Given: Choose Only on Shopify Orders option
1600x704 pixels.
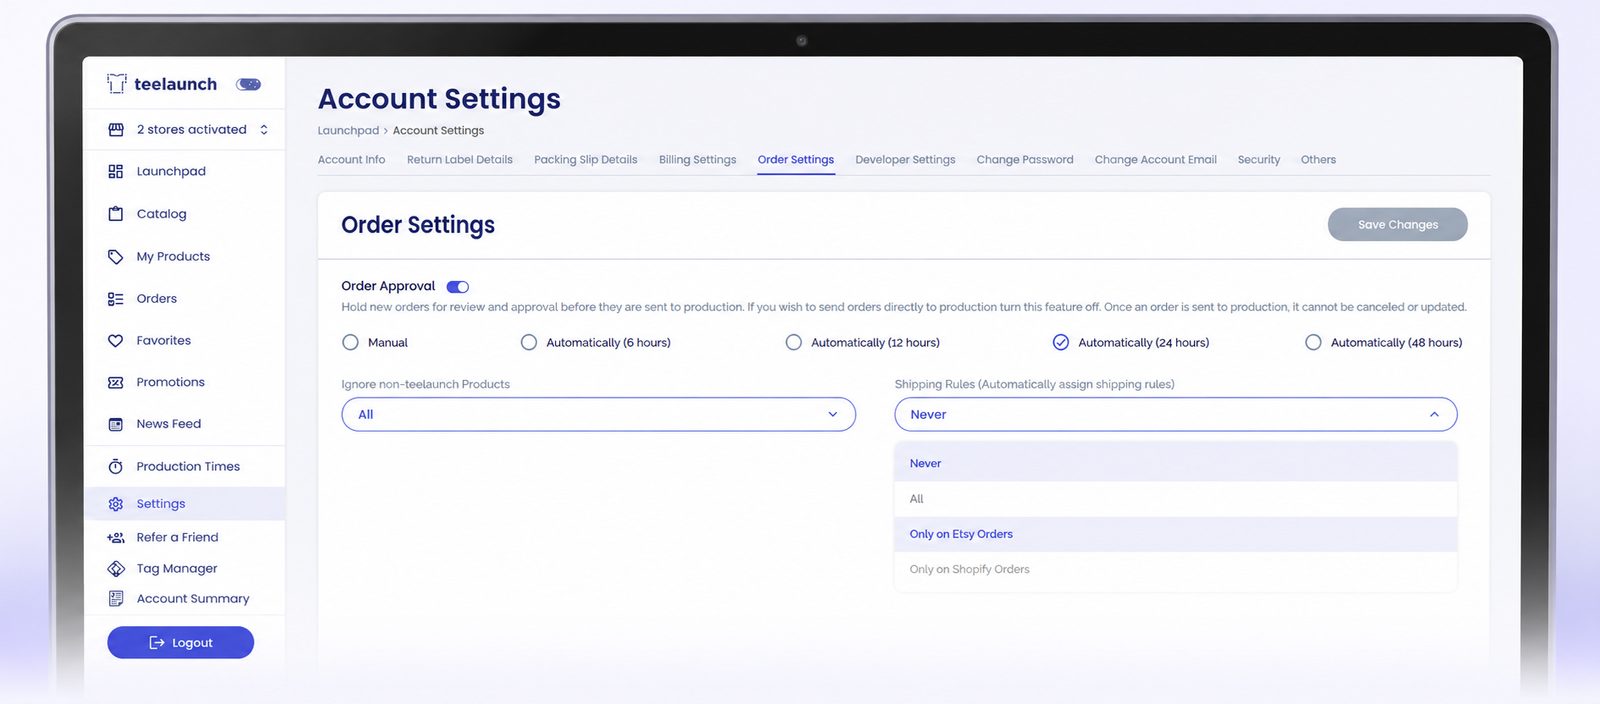Looking at the screenshot, I should click(x=1176, y=570).
